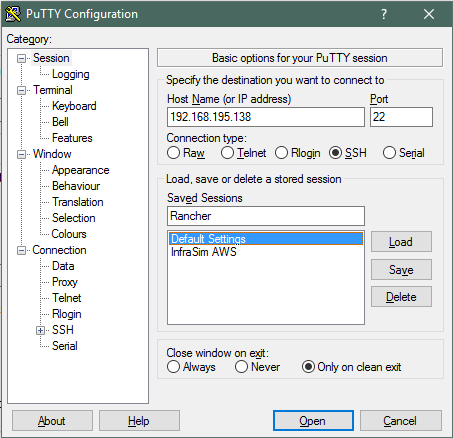This screenshot has height=438, width=453.
Task: Click the PuTTY icon in title bar
Action: coord(13,14)
